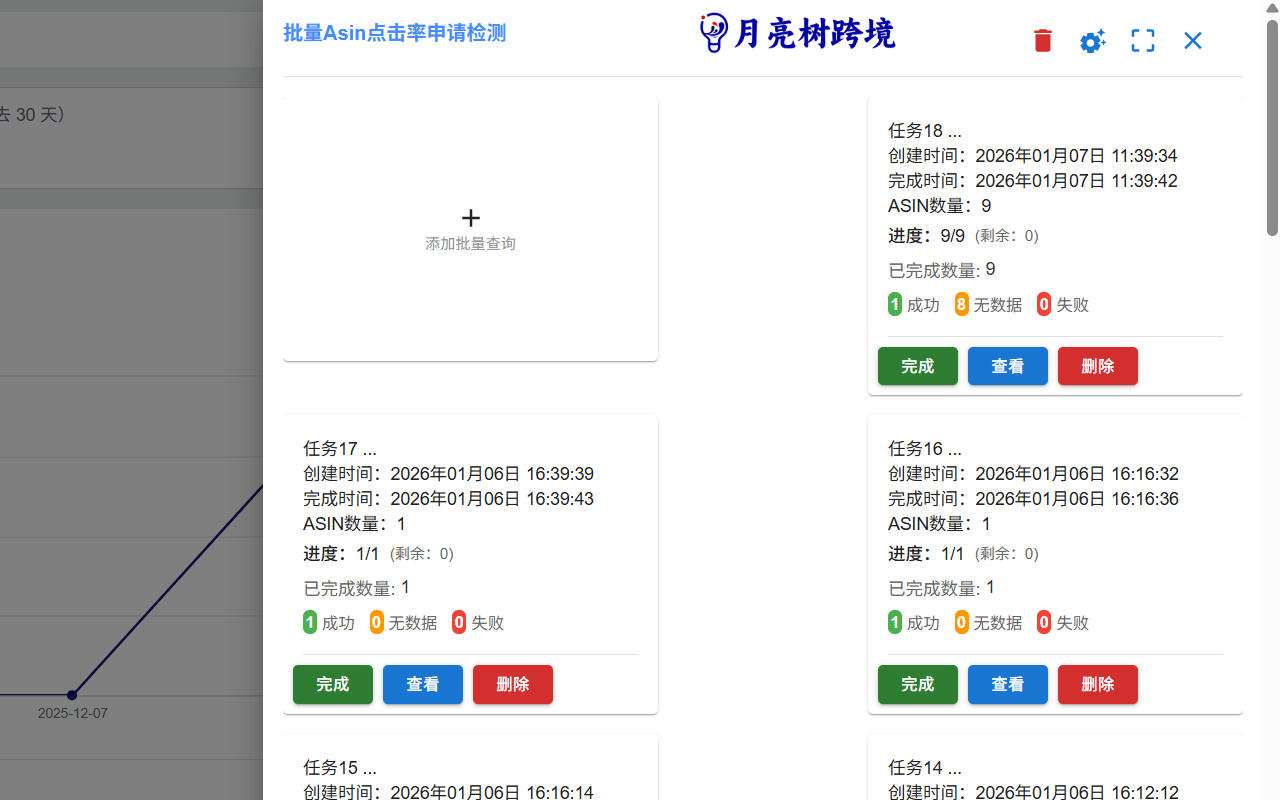Open 任务18 results via 查看 button

click(1007, 366)
